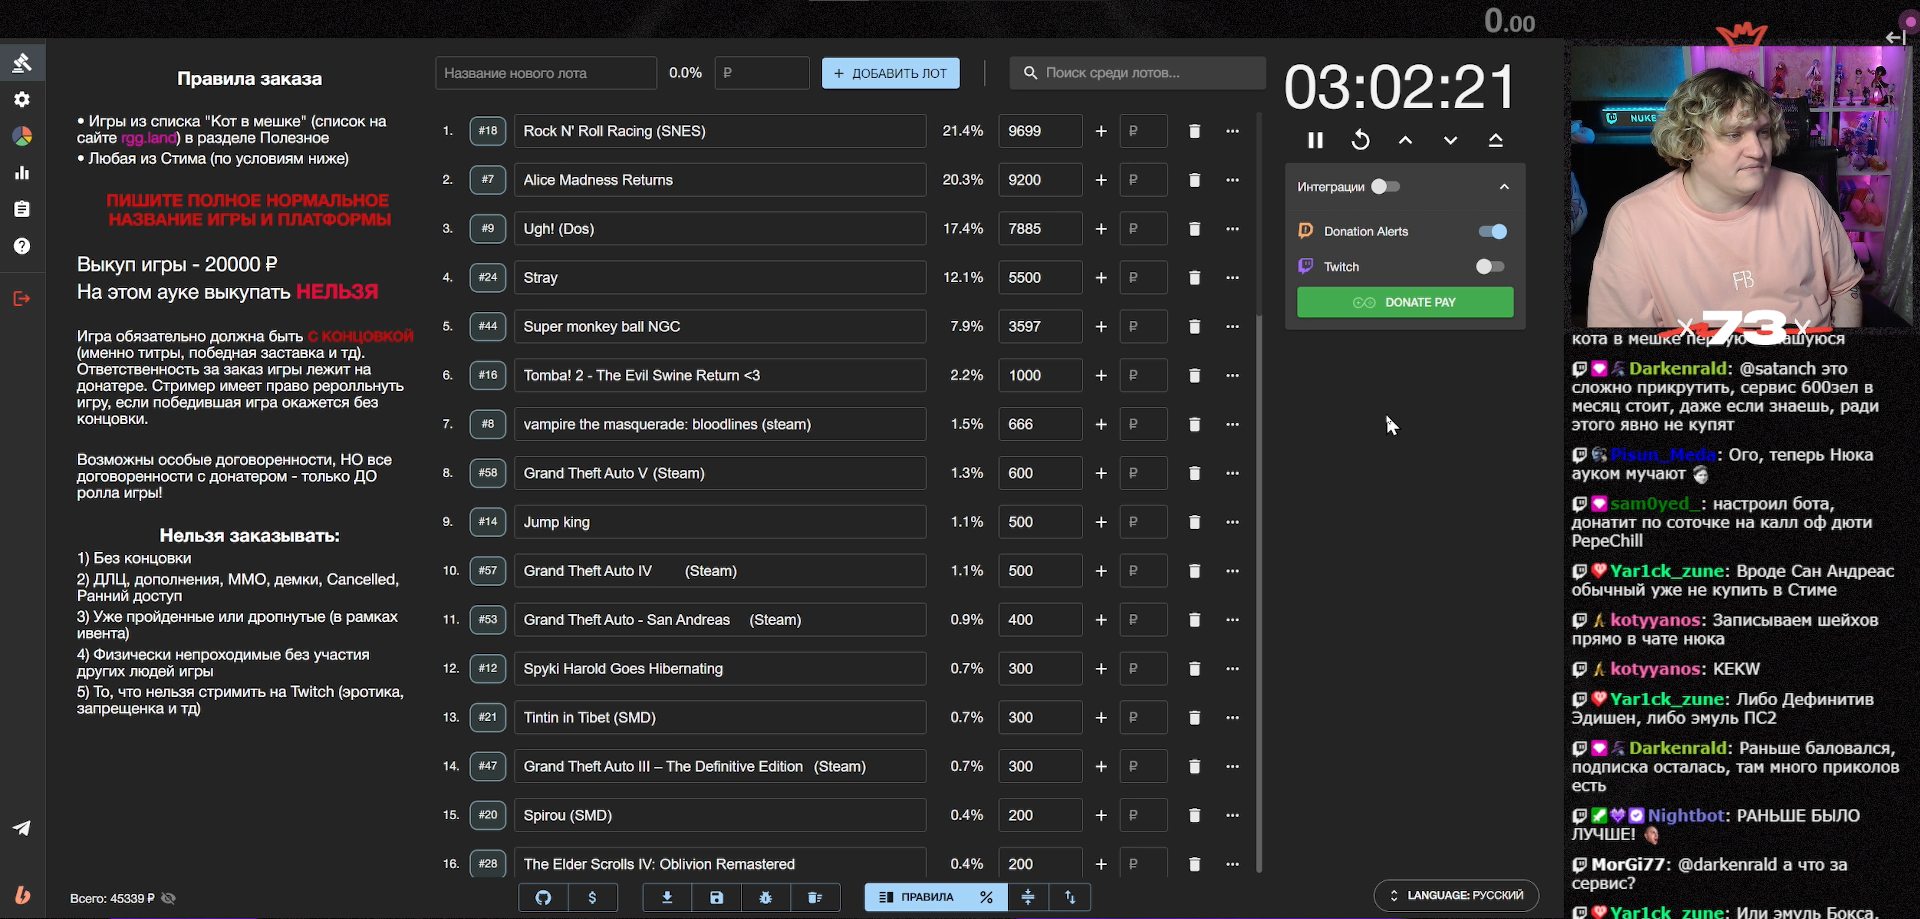
Task: Click the compact view collapse icon
Action: pos(1028,898)
